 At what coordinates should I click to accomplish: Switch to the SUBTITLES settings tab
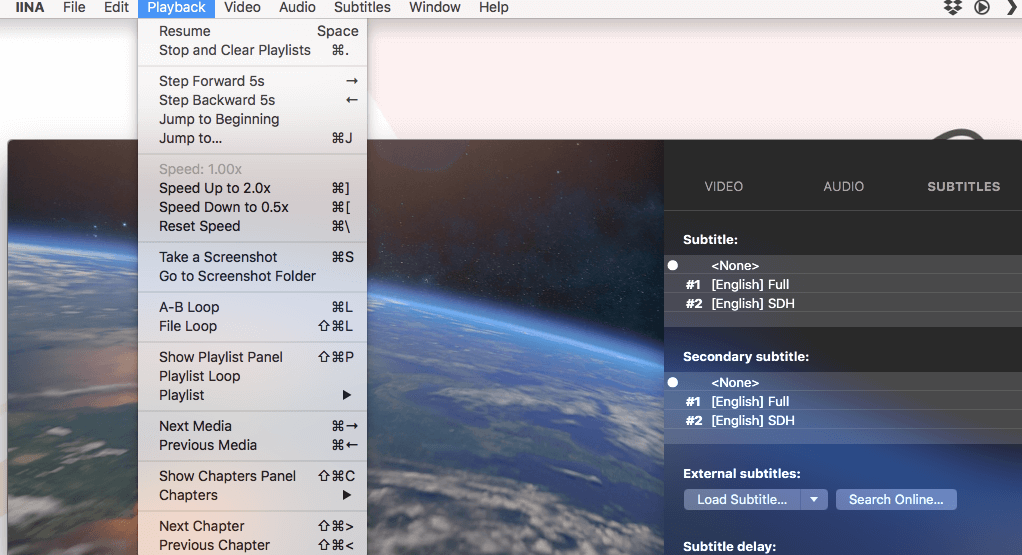pos(963,187)
